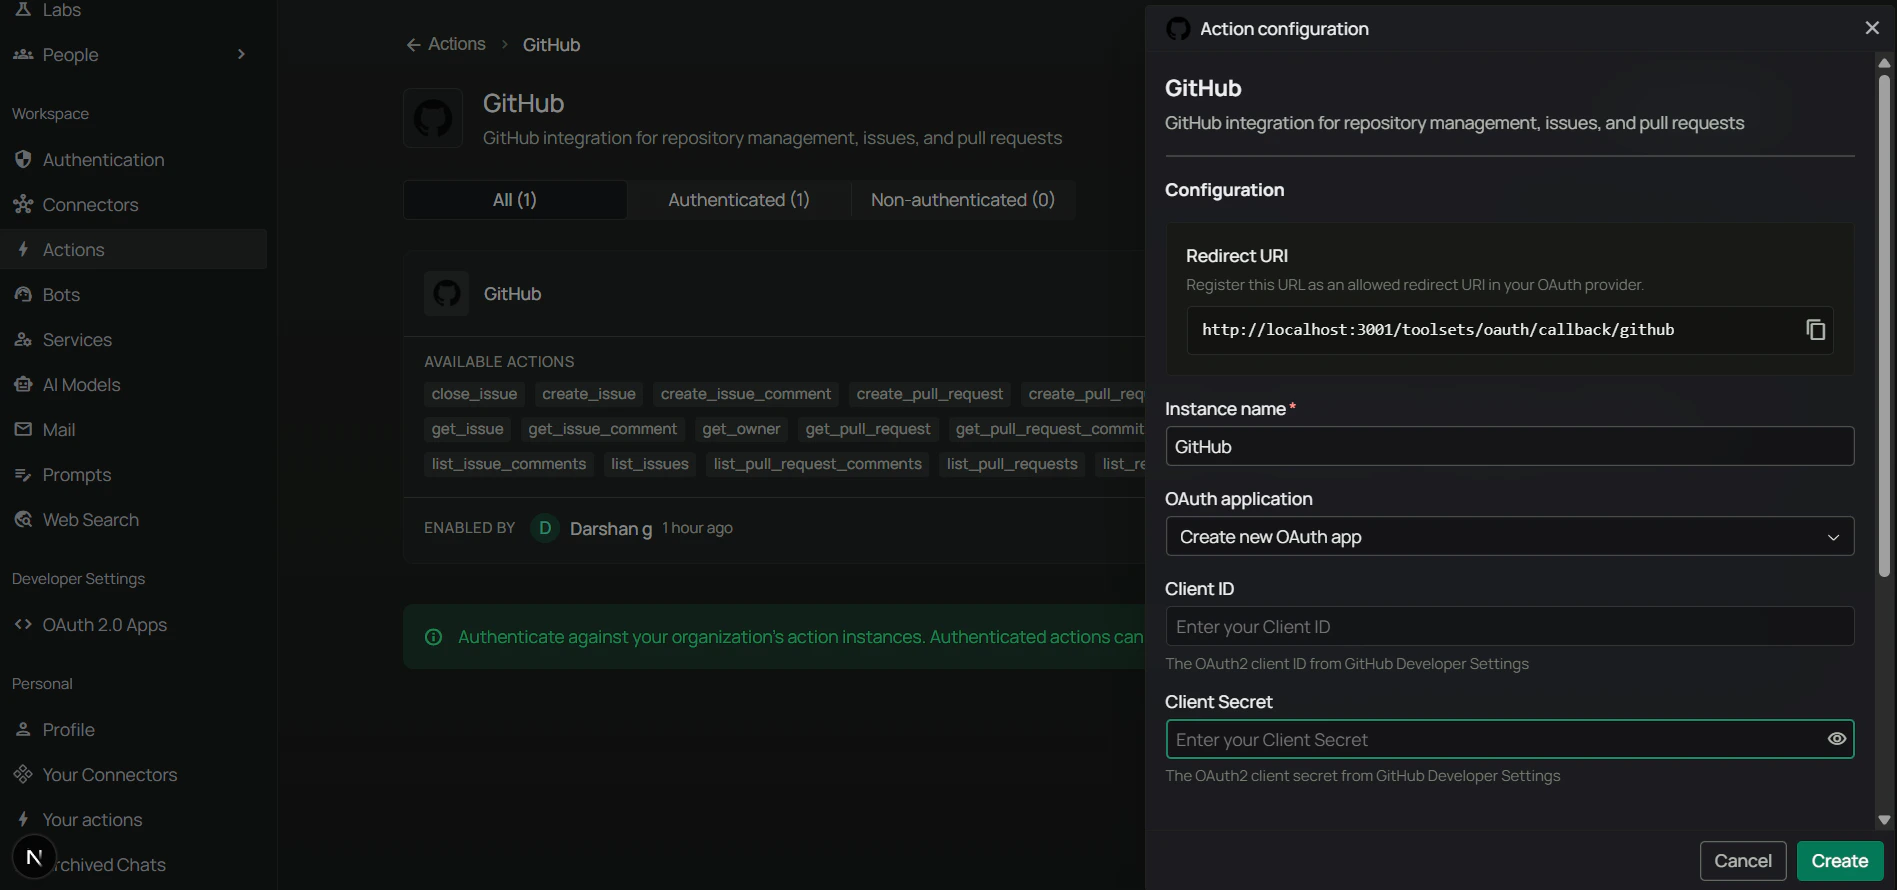This screenshot has width=1897, height=890.
Task: Click the Cancel button
Action: [x=1743, y=861]
